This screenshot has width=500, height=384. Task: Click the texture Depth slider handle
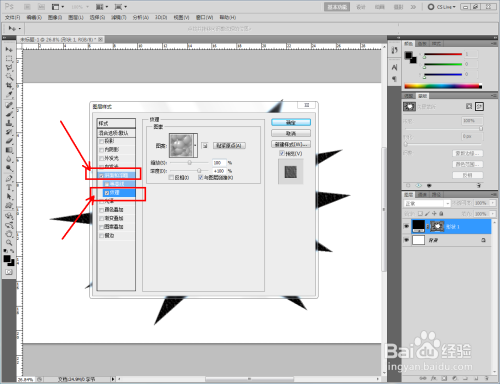[199, 171]
